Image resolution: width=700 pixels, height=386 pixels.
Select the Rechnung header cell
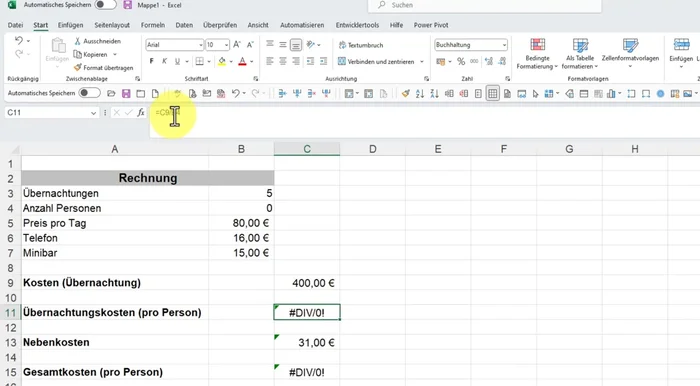point(148,178)
